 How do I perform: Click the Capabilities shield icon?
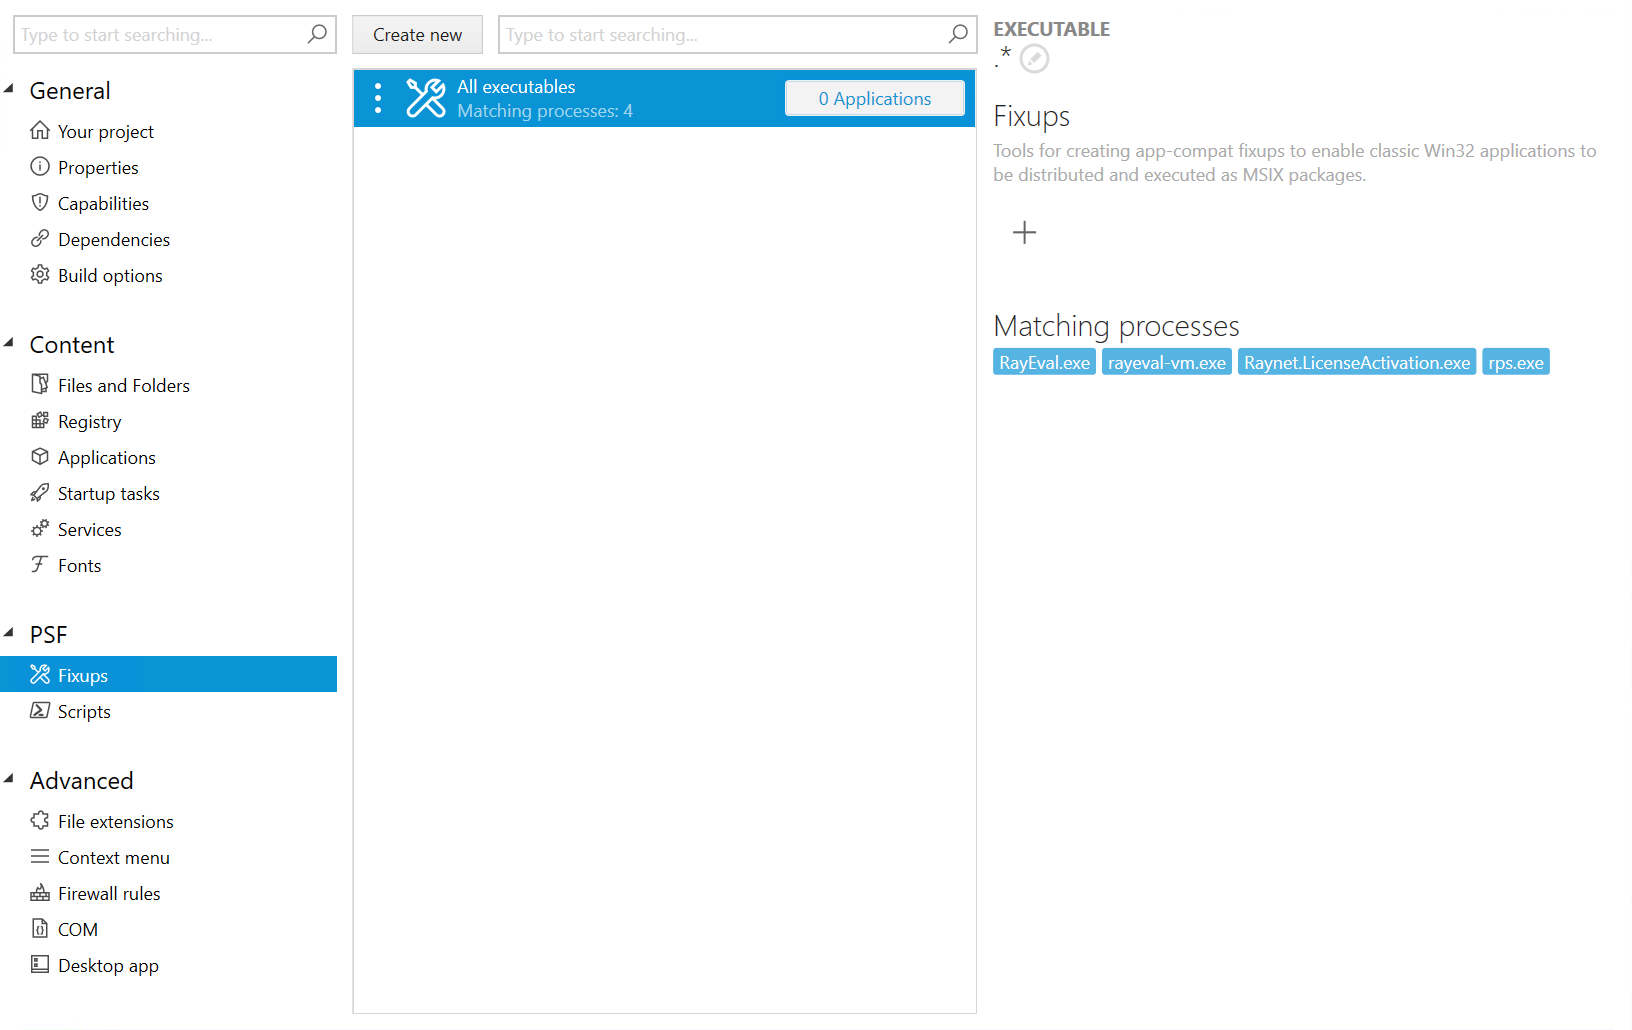pyautogui.click(x=40, y=203)
